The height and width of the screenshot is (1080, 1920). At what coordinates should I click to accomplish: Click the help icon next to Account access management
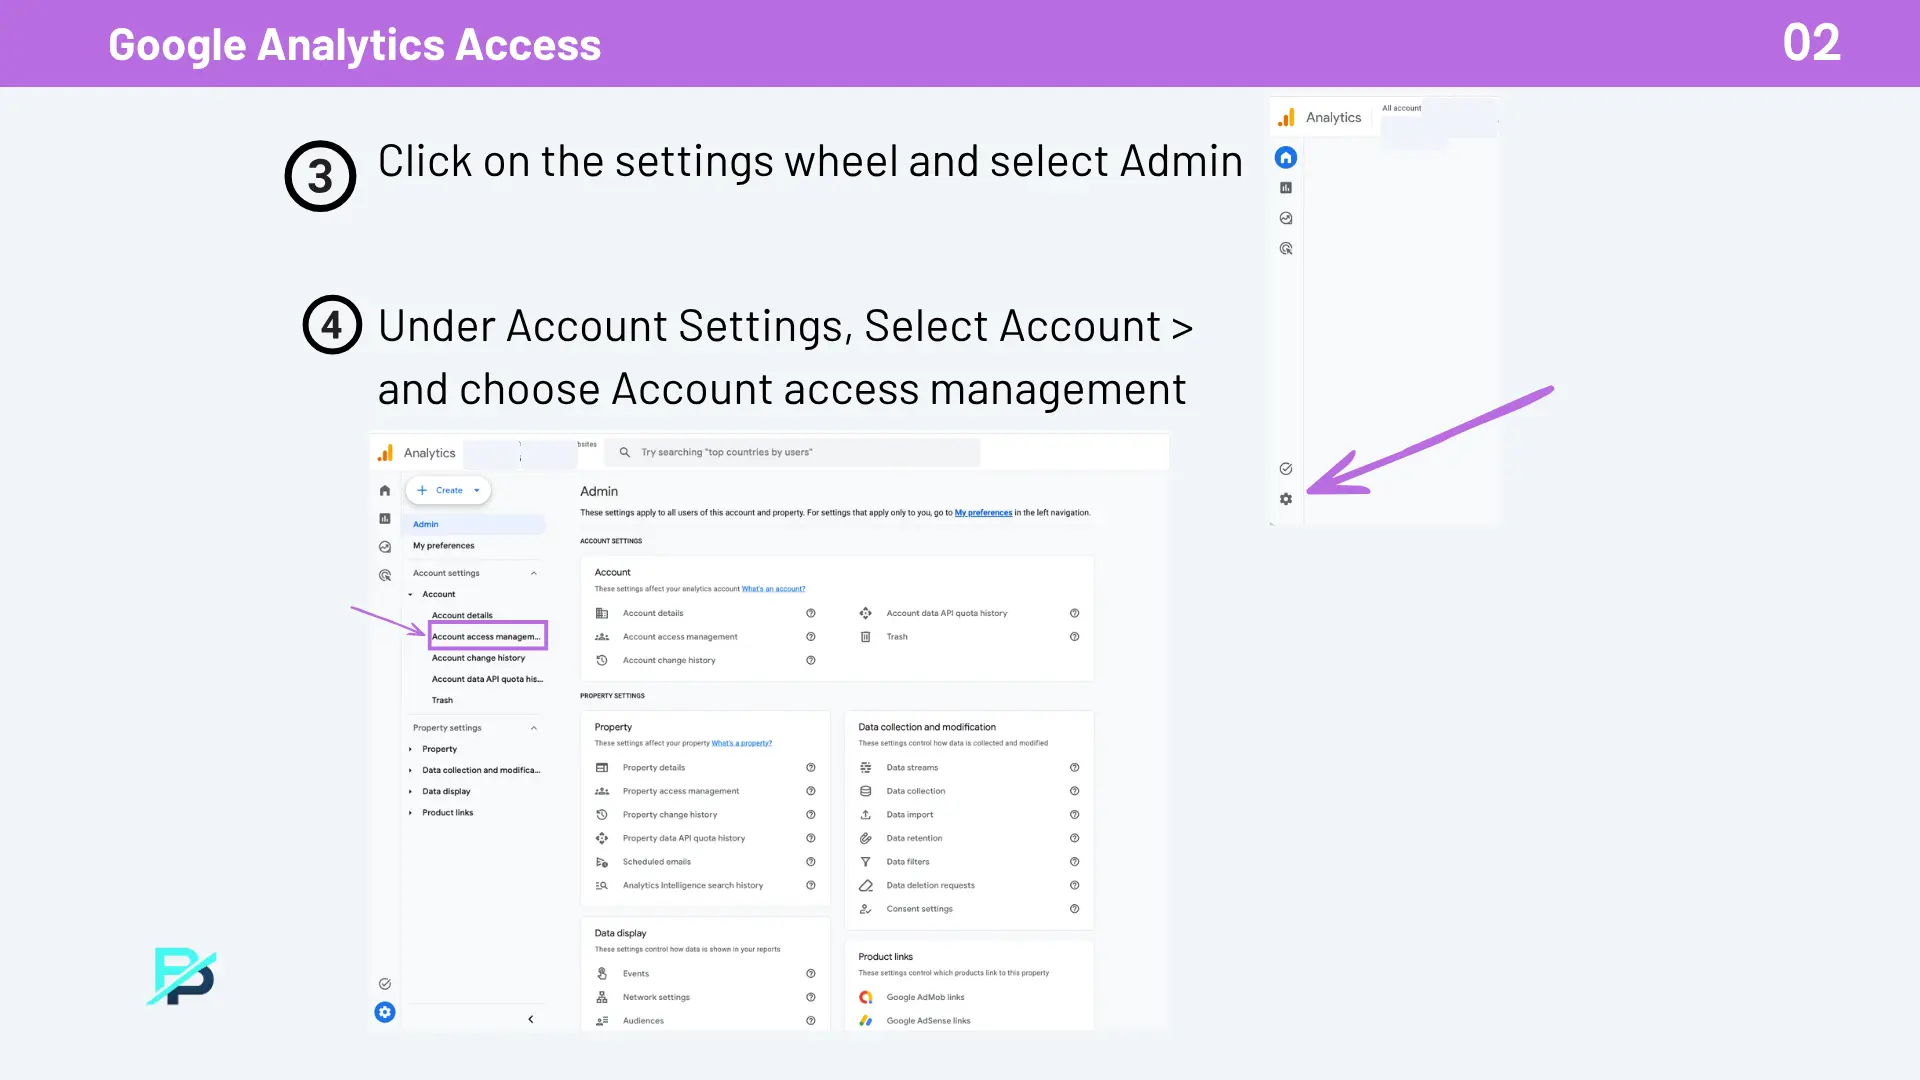811,637
